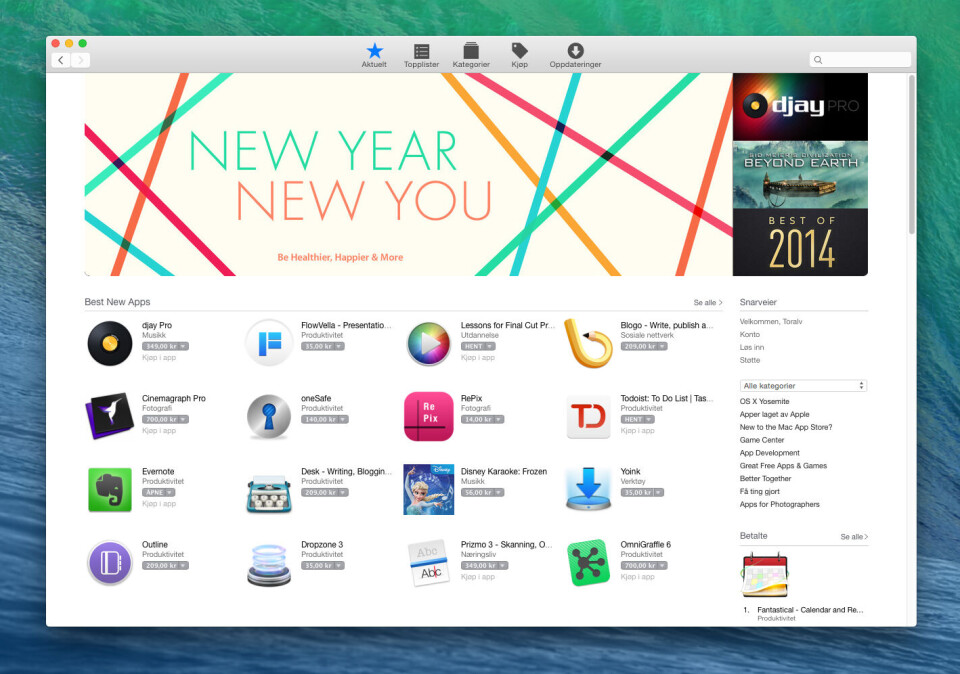The width and height of the screenshot is (960, 674).
Task: Open Fantastical - Calendar and Re... title
Action: [x=810, y=610]
